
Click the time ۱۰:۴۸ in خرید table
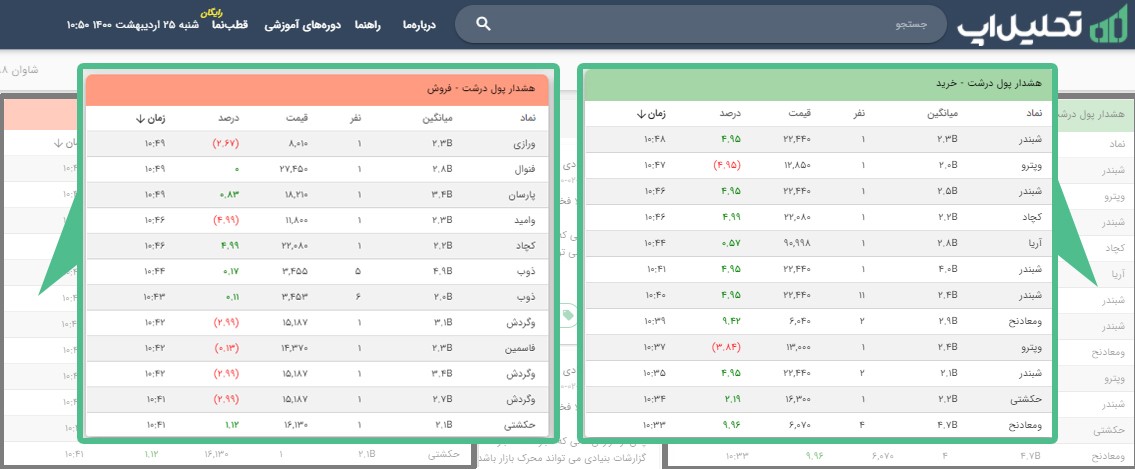pyautogui.click(x=655, y=139)
